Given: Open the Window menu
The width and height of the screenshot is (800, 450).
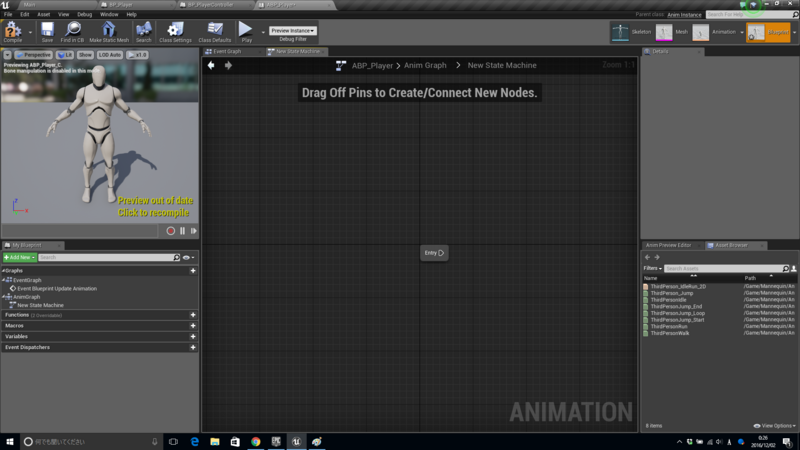Looking at the screenshot, I should [x=109, y=15].
